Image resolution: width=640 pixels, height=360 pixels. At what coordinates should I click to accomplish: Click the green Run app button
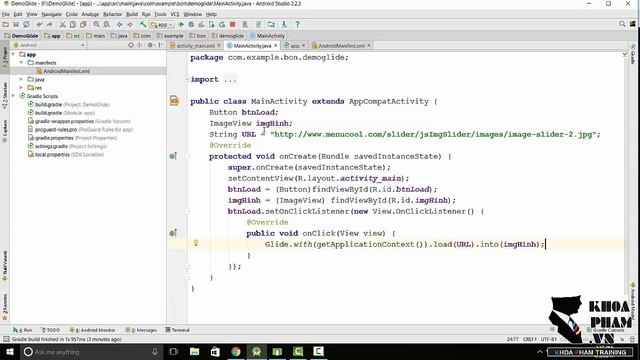(x=182, y=25)
